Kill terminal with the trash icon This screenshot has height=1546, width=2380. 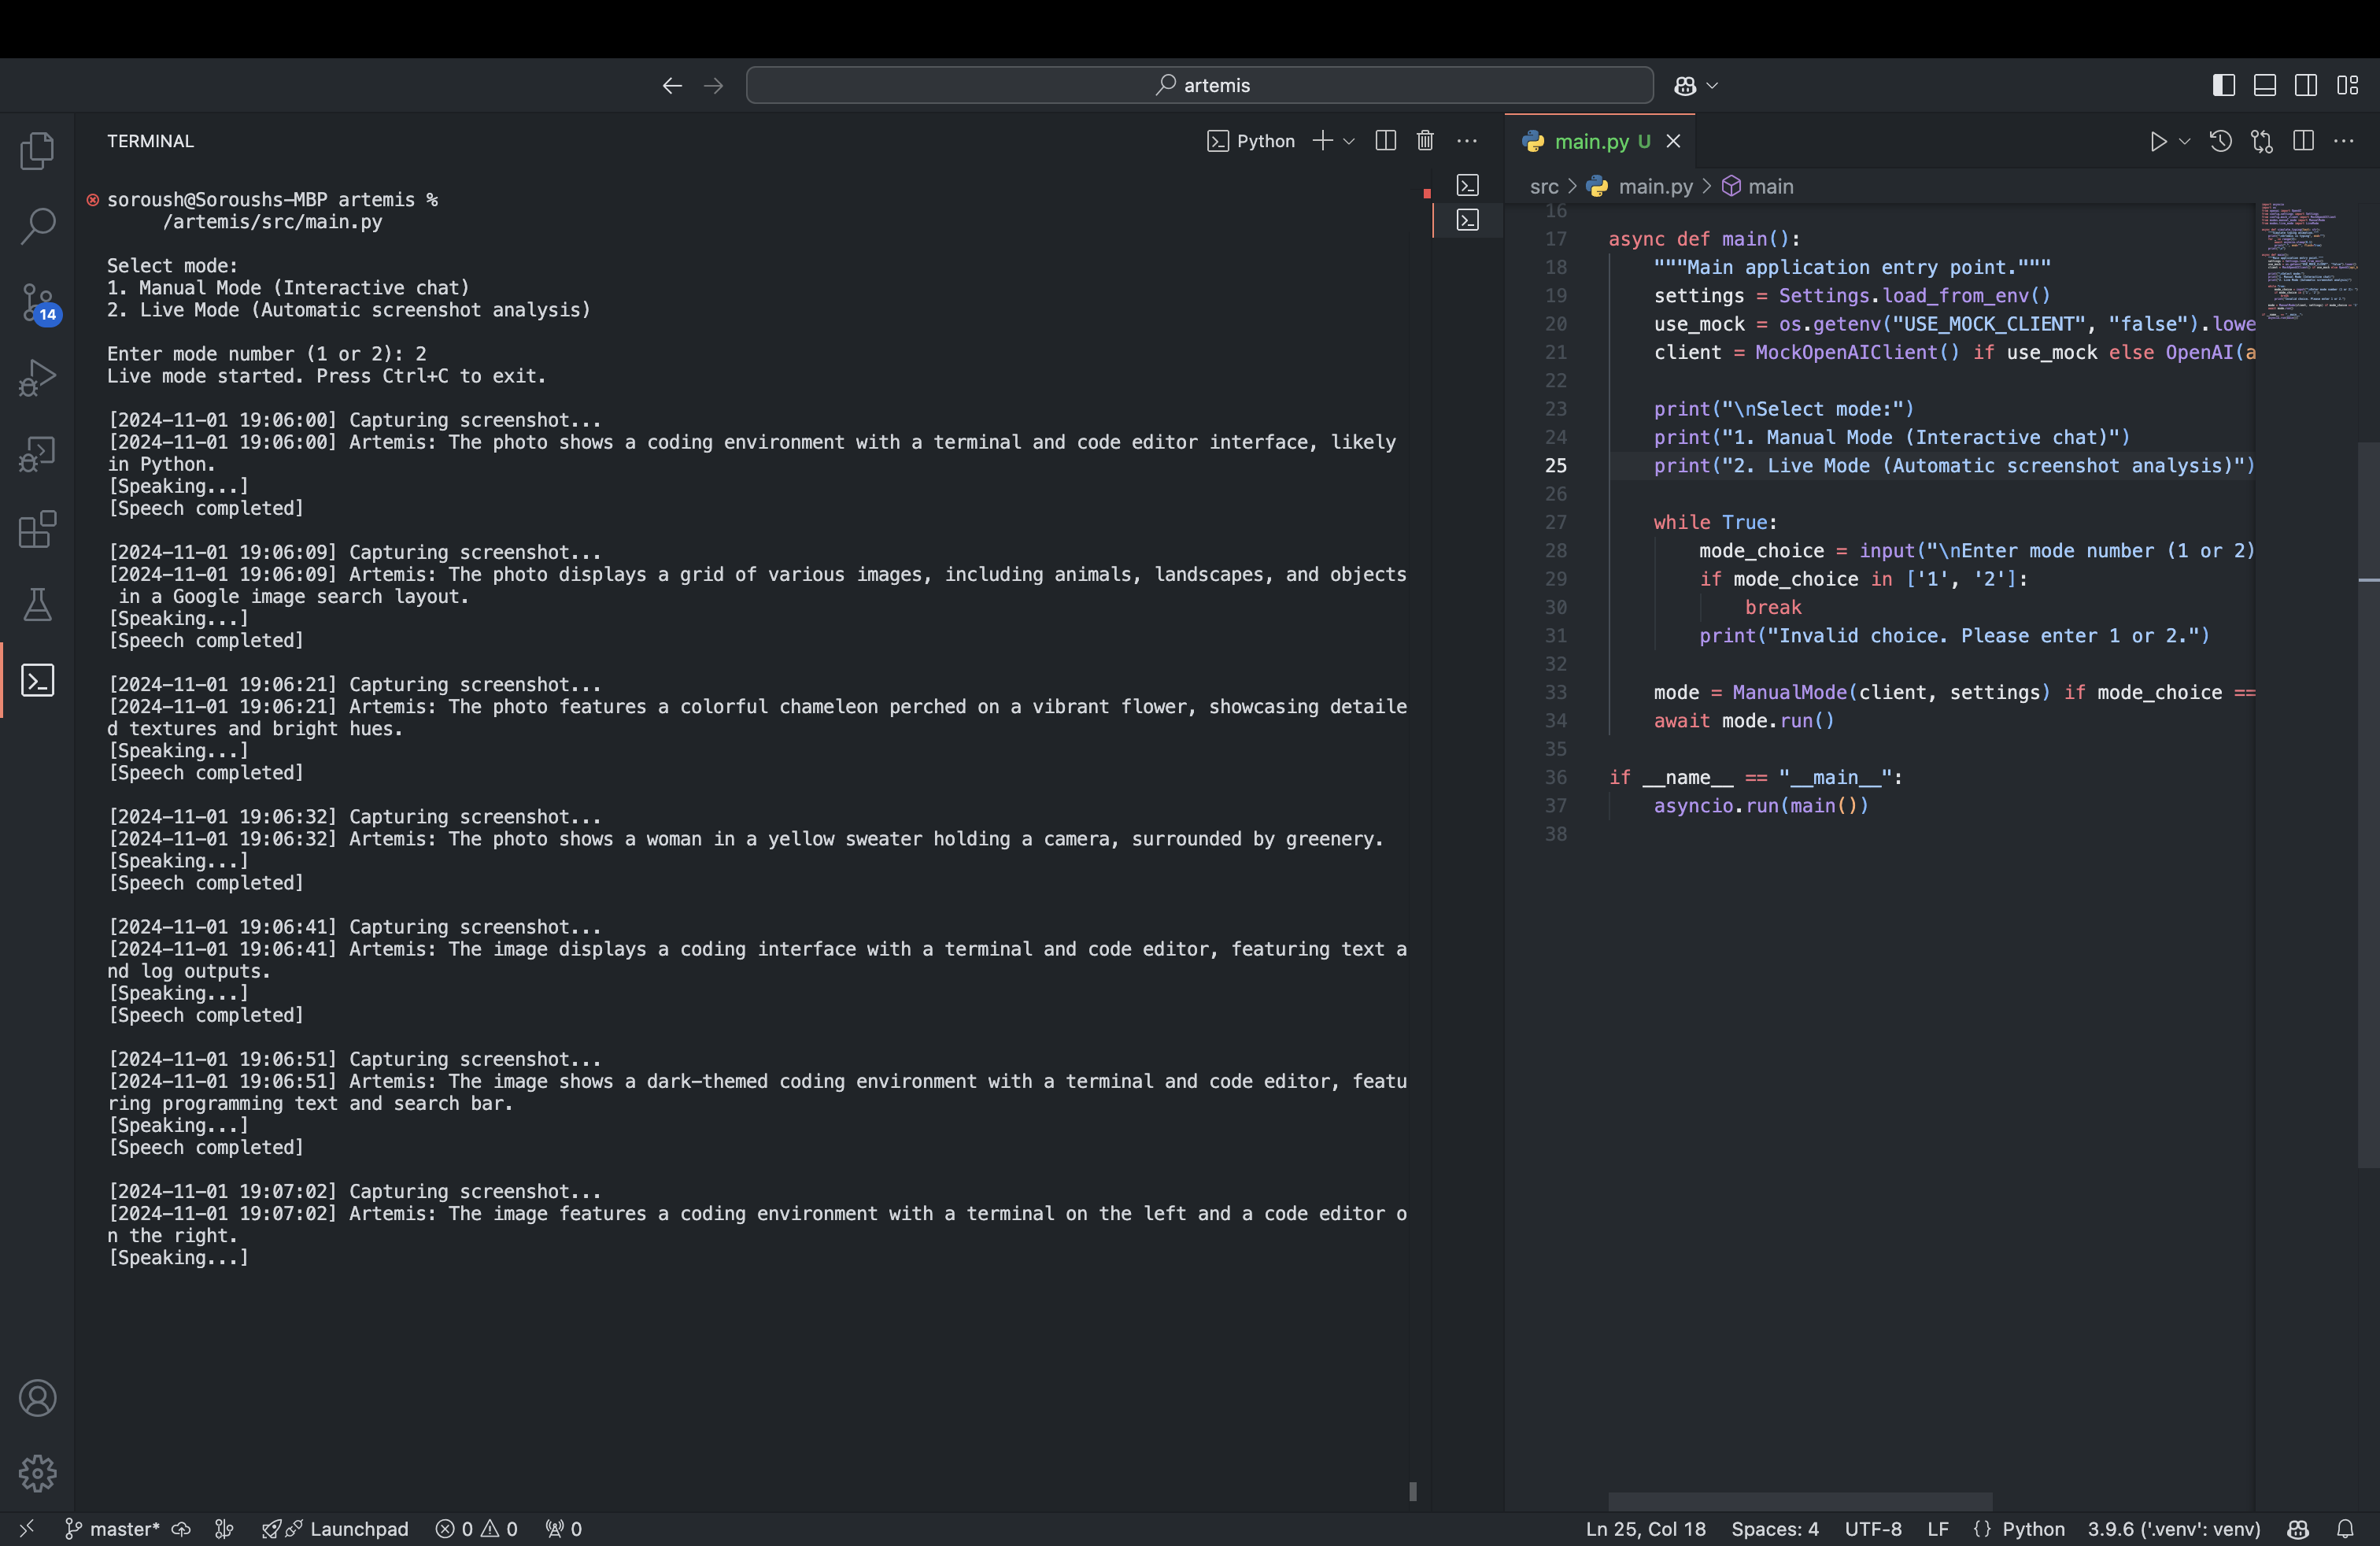1425,141
